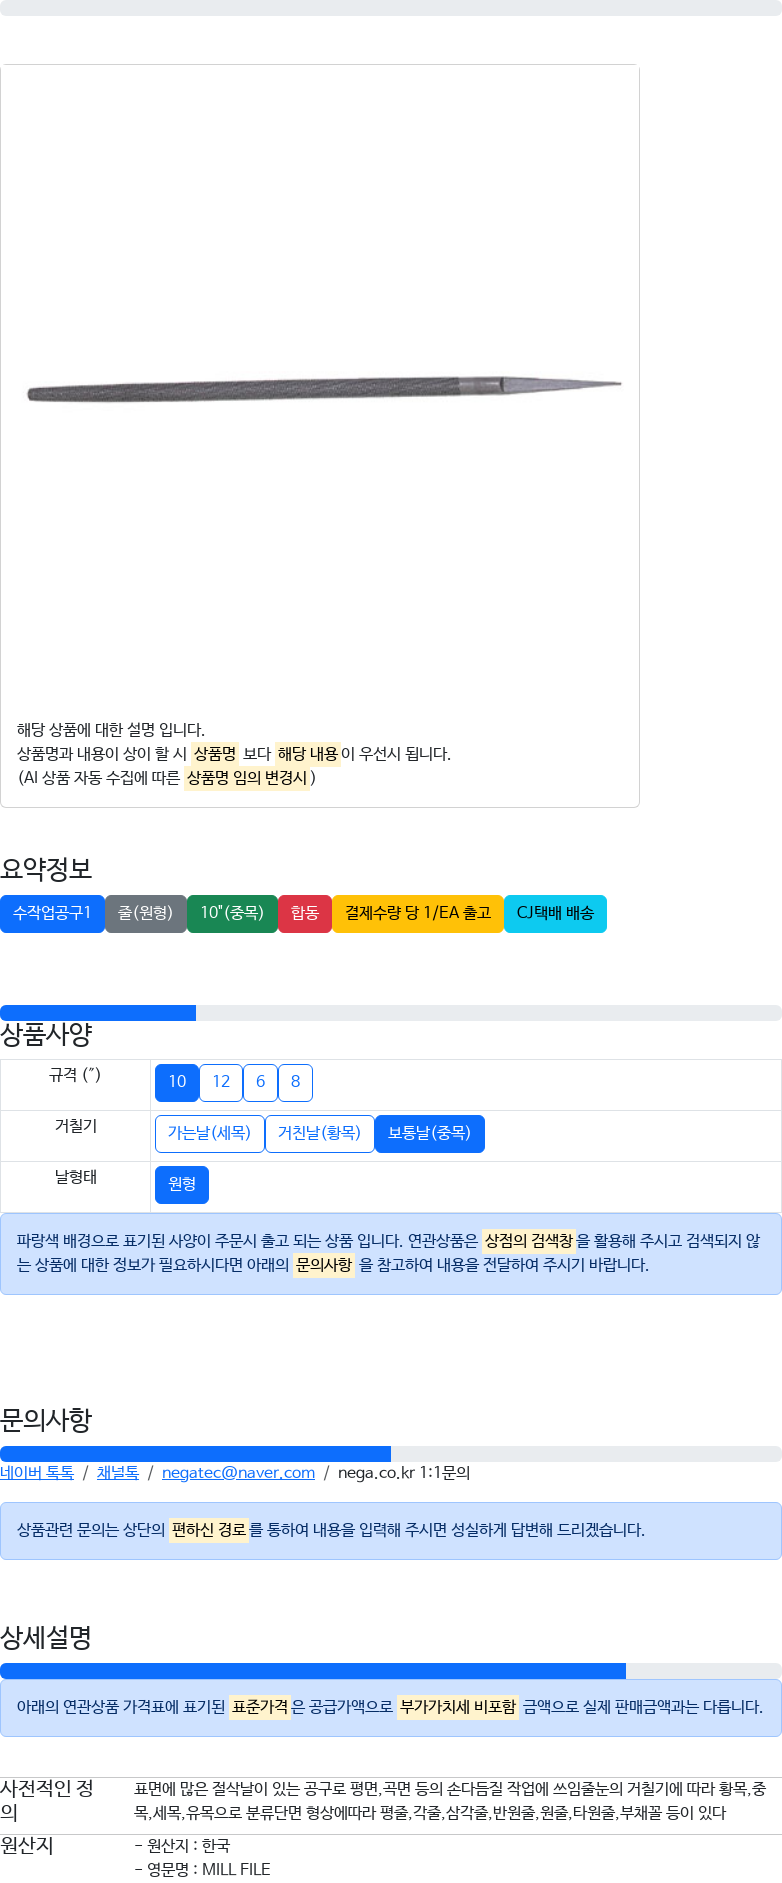The width and height of the screenshot is (782, 1883).
Task: Select 원형 blade shape option
Action: click(x=182, y=1184)
